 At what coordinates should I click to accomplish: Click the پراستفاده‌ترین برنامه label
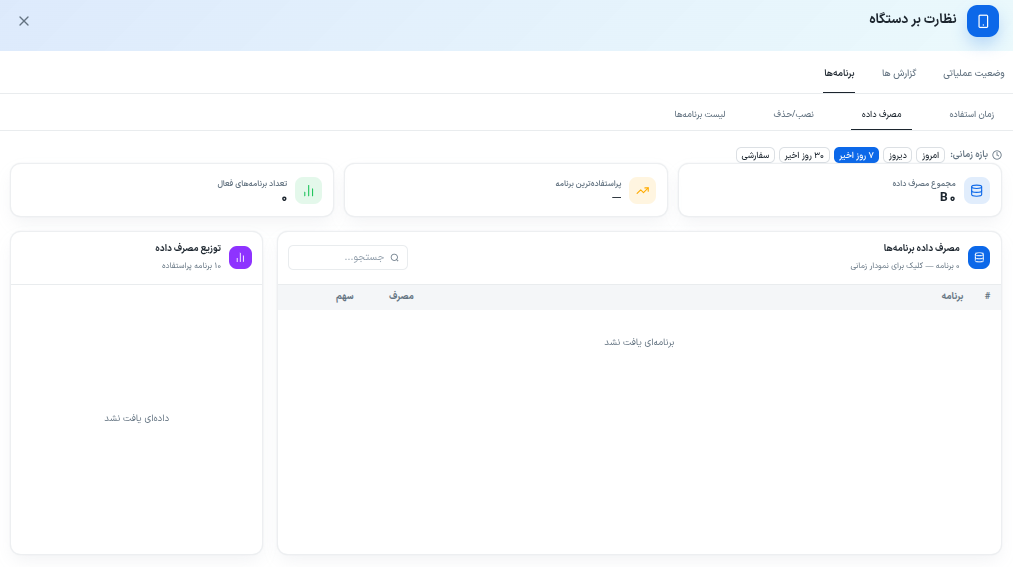(x=588, y=183)
